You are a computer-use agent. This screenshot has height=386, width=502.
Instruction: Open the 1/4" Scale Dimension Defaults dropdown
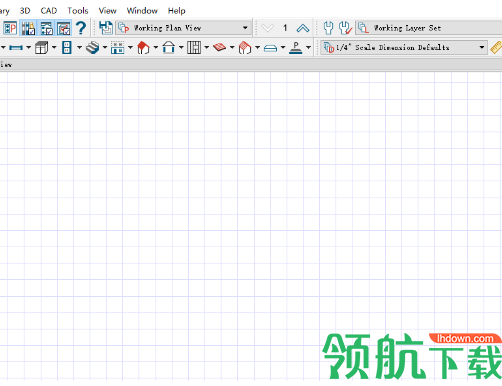(404, 48)
